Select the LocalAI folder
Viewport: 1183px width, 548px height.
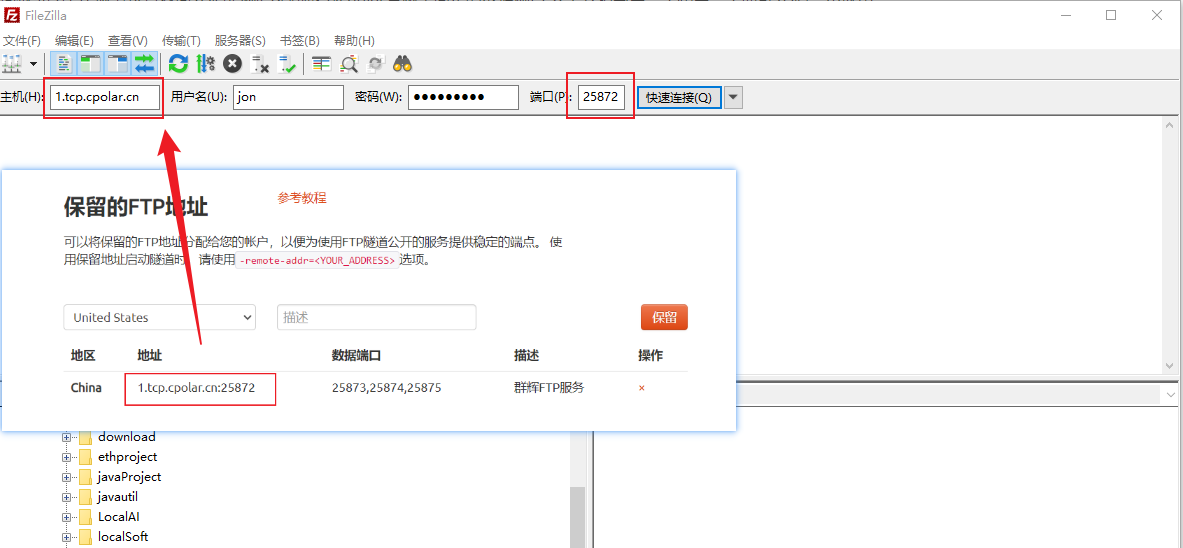[118, 517]
